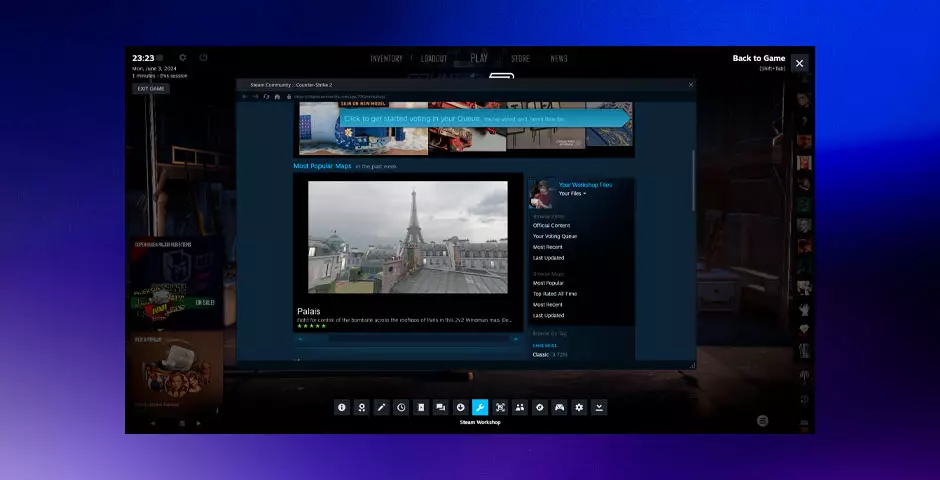Reload the Steam Community page
The width and height of the screenshot is (940, 480).
266,96
